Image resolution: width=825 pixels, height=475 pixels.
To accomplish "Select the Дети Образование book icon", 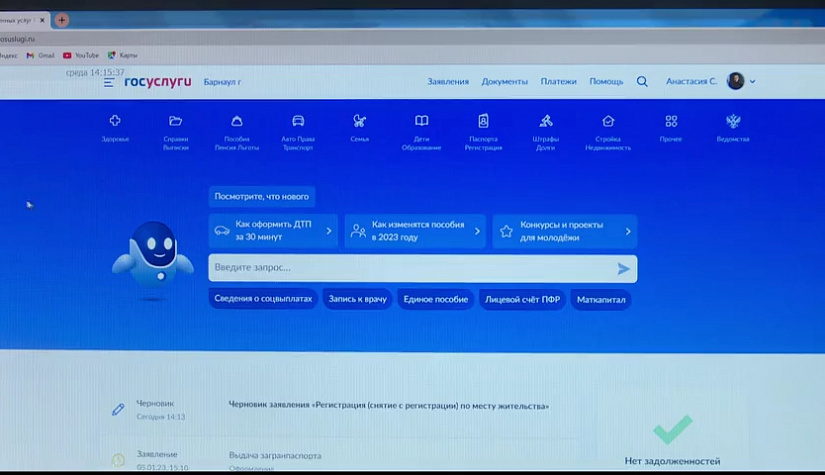I will pyautogui.click(x=421, y=122).
